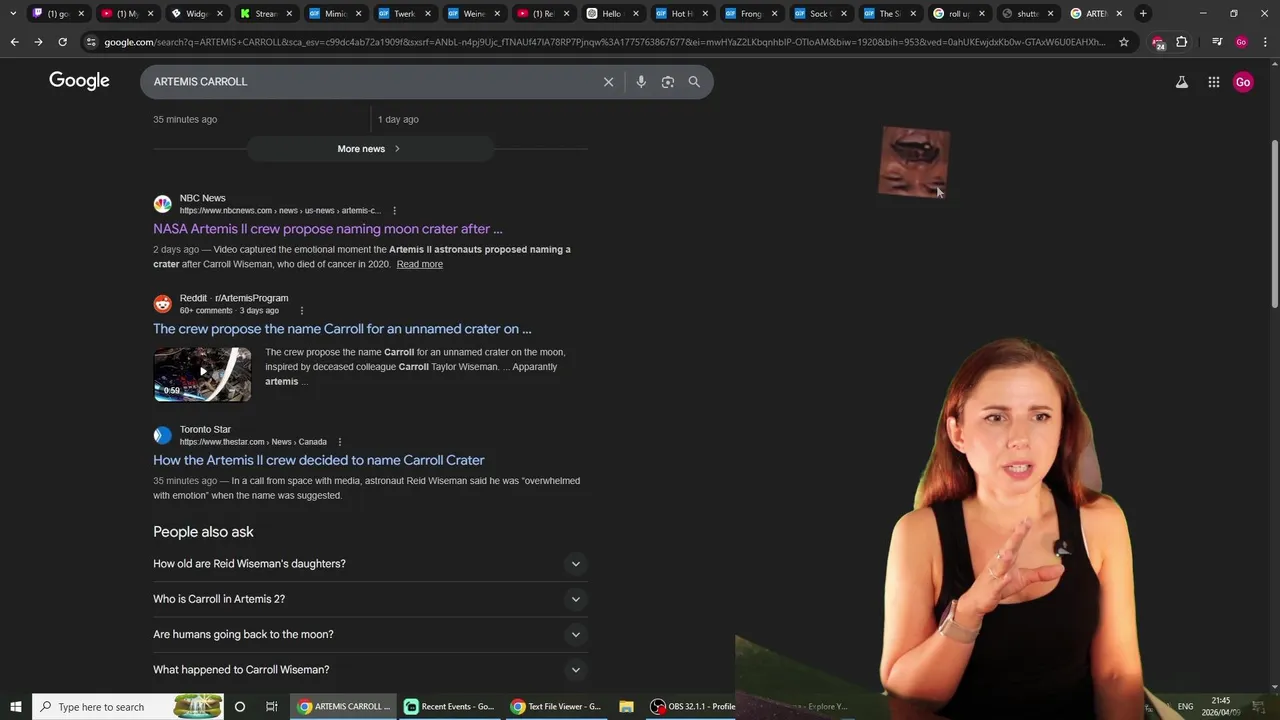1280x720 pixels.
Task: Open Google Lens image search
Action: (x=667, y=82)
